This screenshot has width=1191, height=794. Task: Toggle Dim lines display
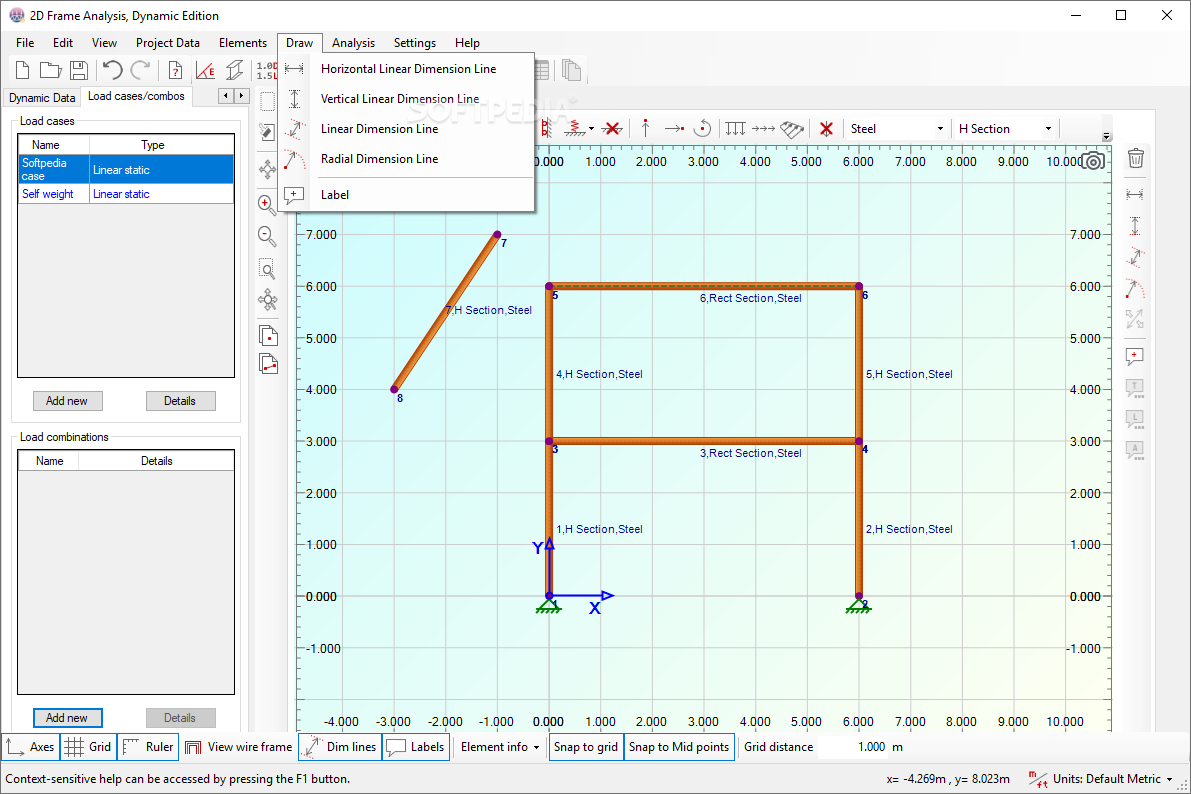click(x=340, y=747)
